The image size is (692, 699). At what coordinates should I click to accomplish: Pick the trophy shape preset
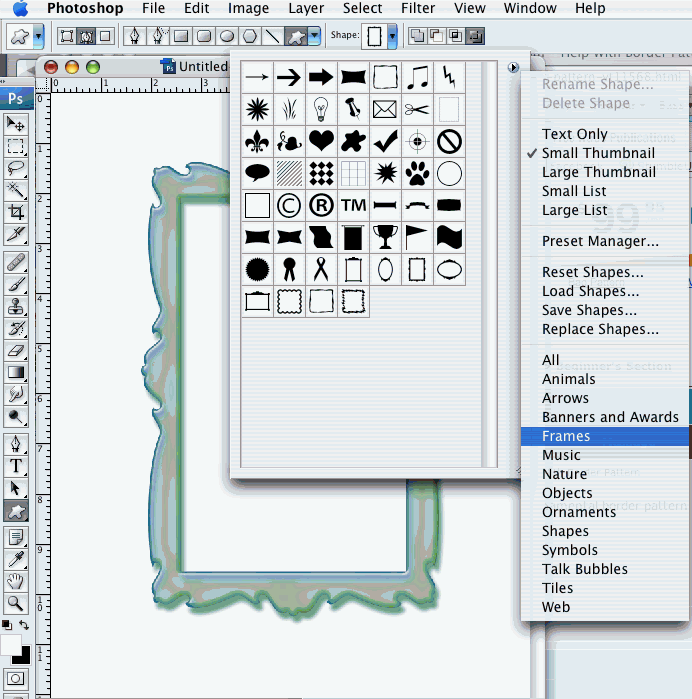click(385, 237)
